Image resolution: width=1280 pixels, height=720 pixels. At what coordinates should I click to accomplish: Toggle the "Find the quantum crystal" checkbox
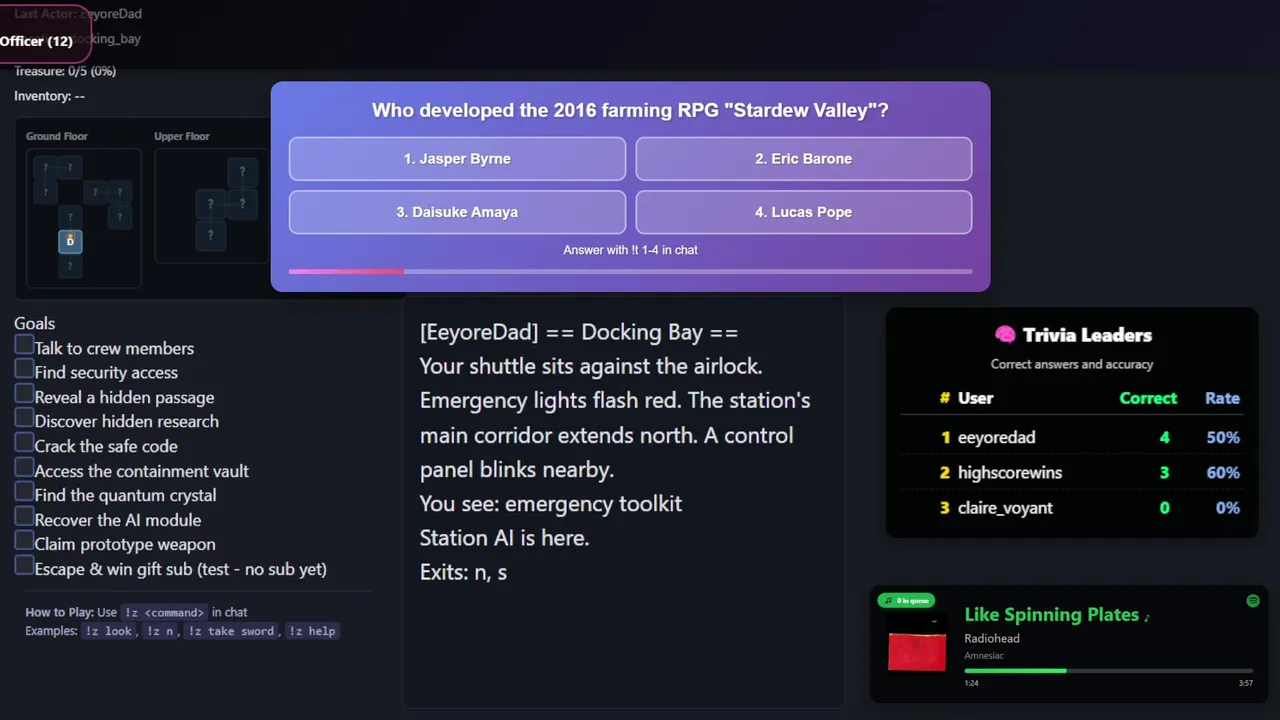point(24,492)
